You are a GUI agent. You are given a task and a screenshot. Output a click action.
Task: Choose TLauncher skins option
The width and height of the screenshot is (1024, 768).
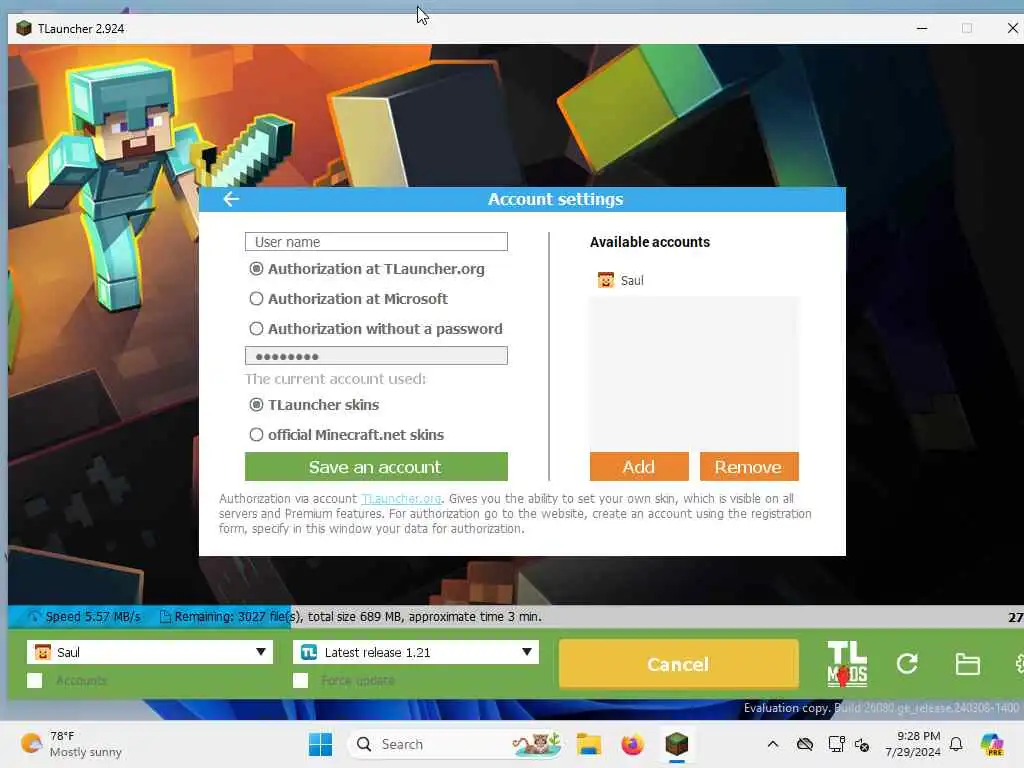257,405
